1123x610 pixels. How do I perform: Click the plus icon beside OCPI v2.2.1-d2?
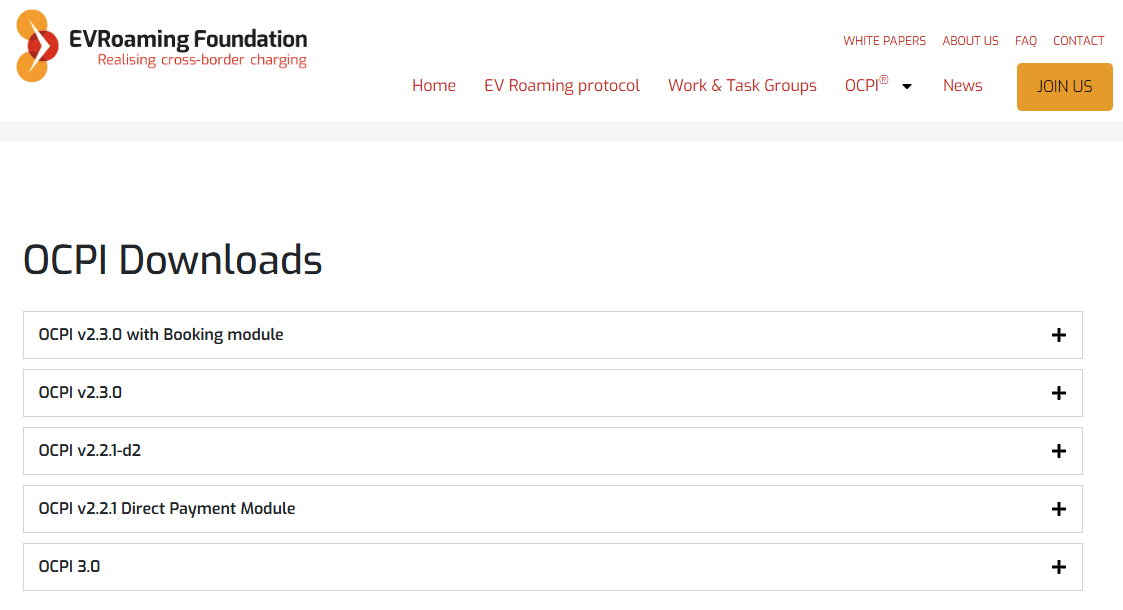tap(1058, 450)
